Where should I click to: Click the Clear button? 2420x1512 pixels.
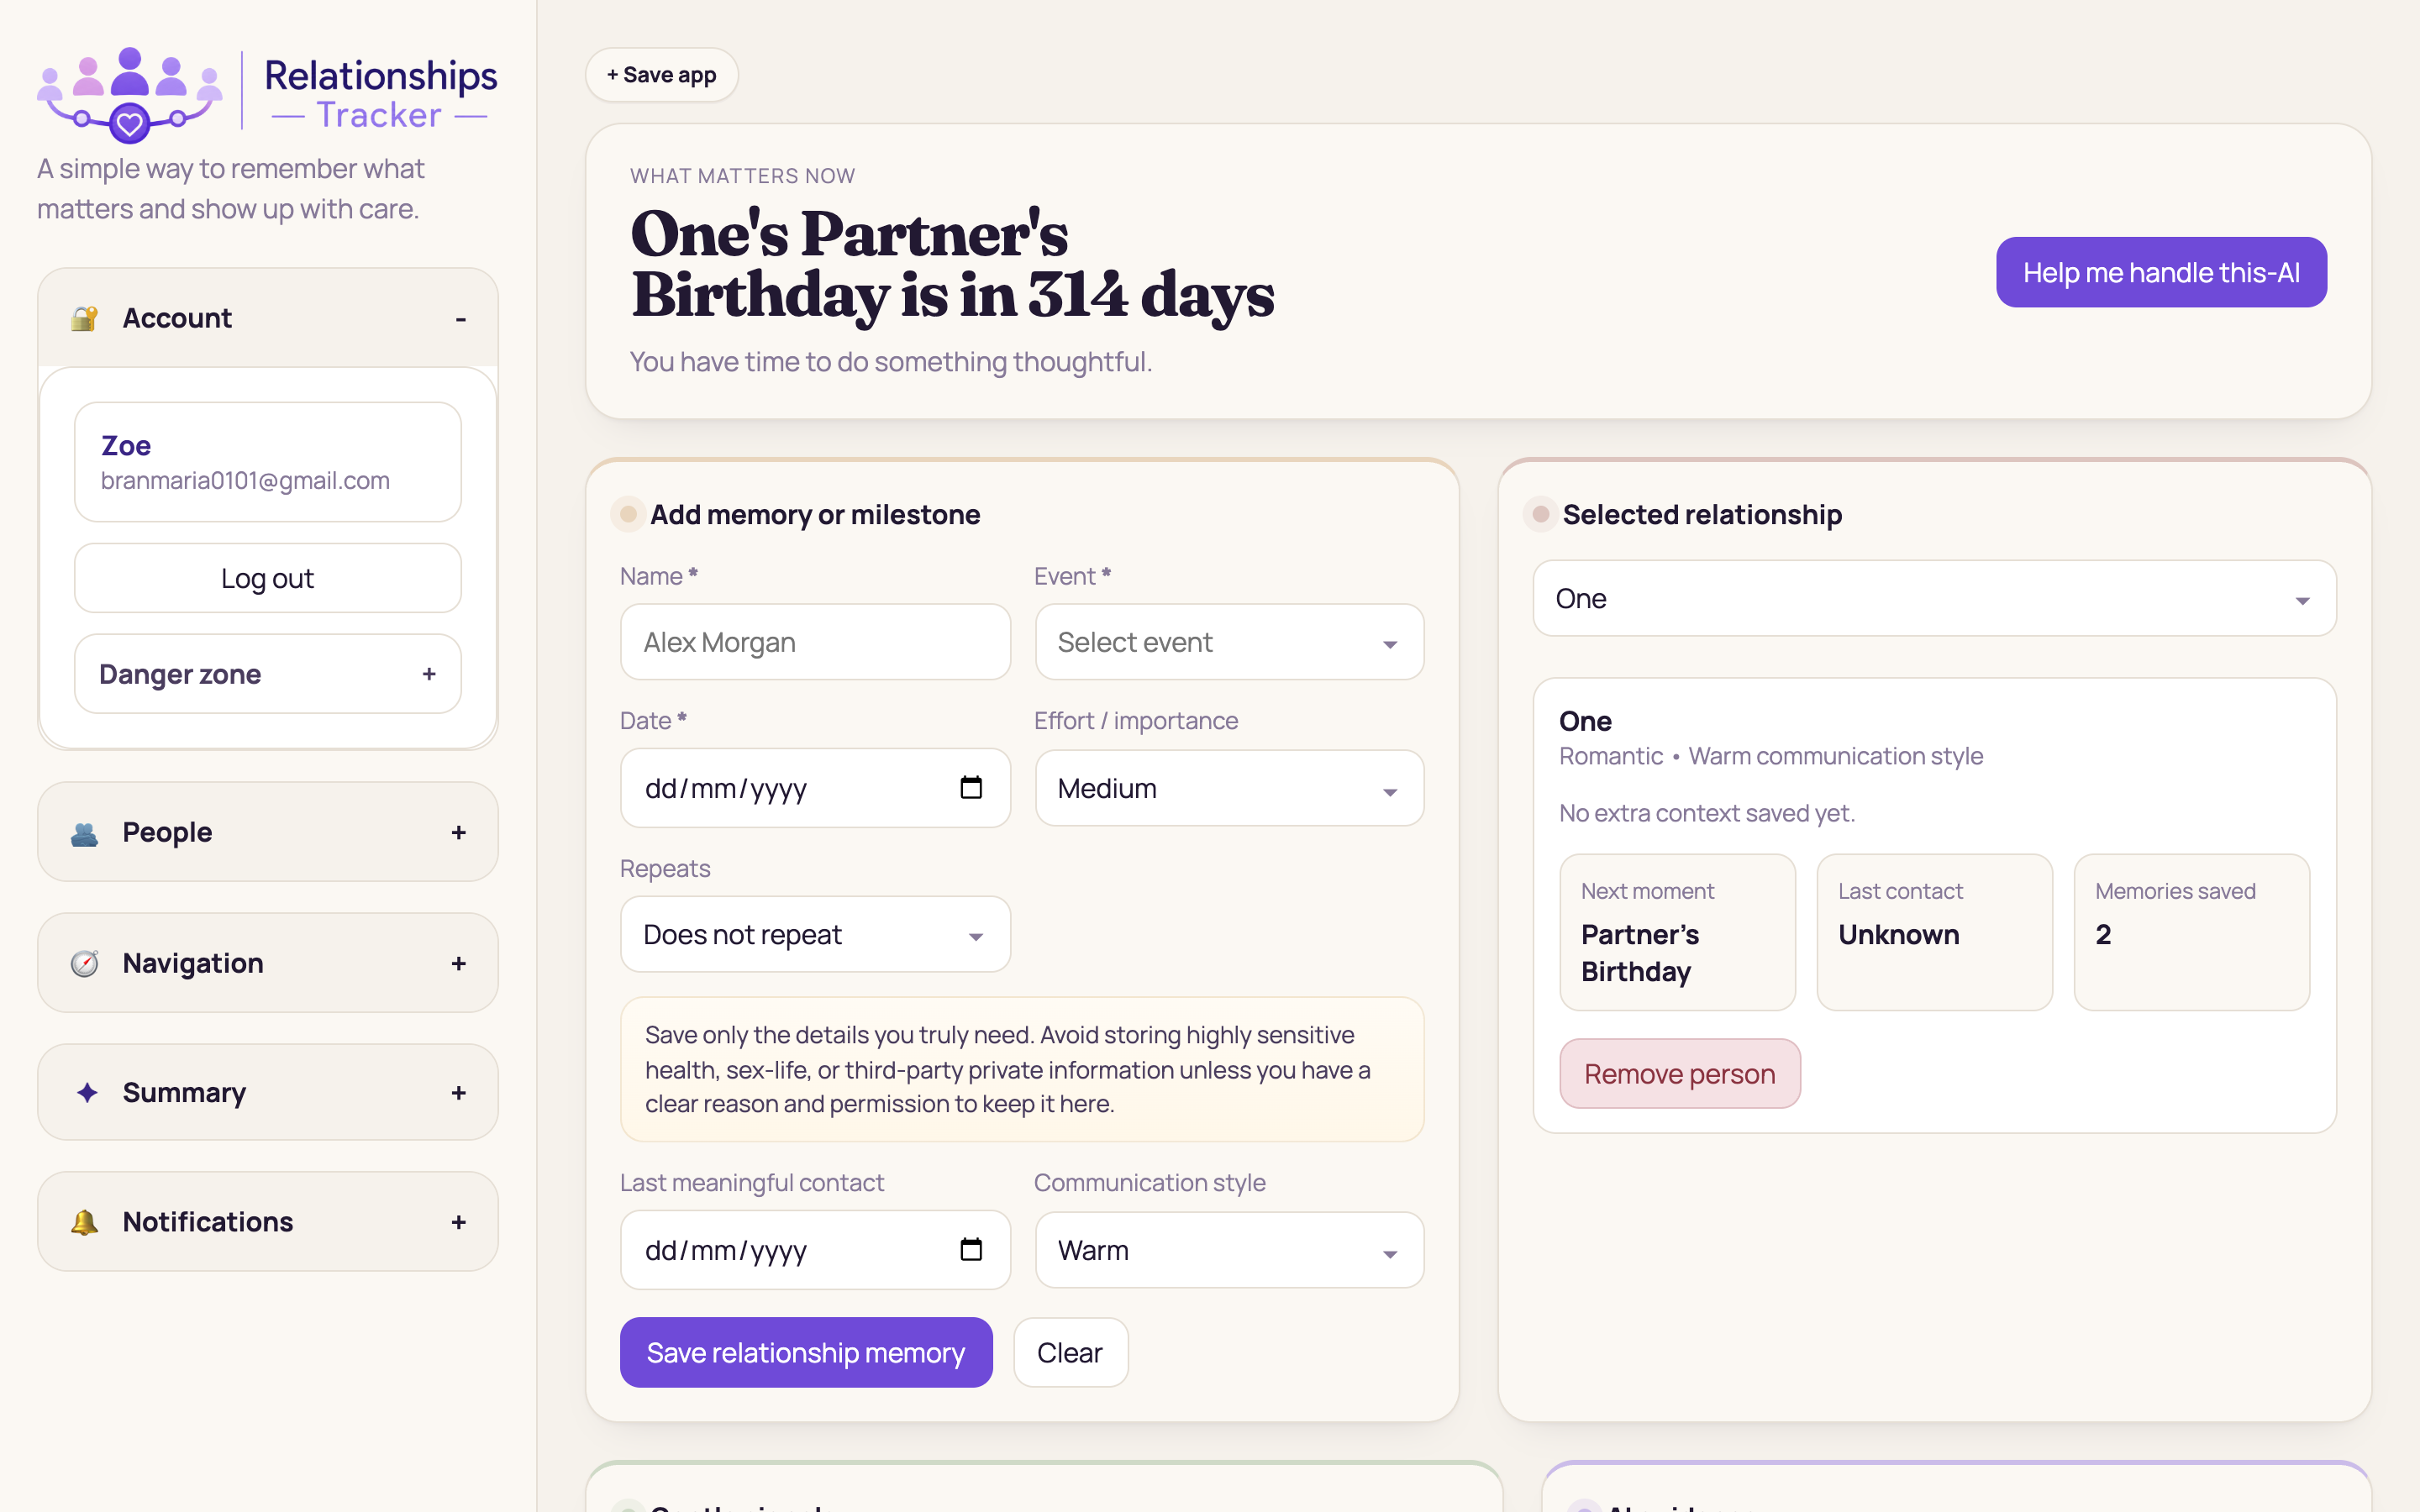1070,1352
